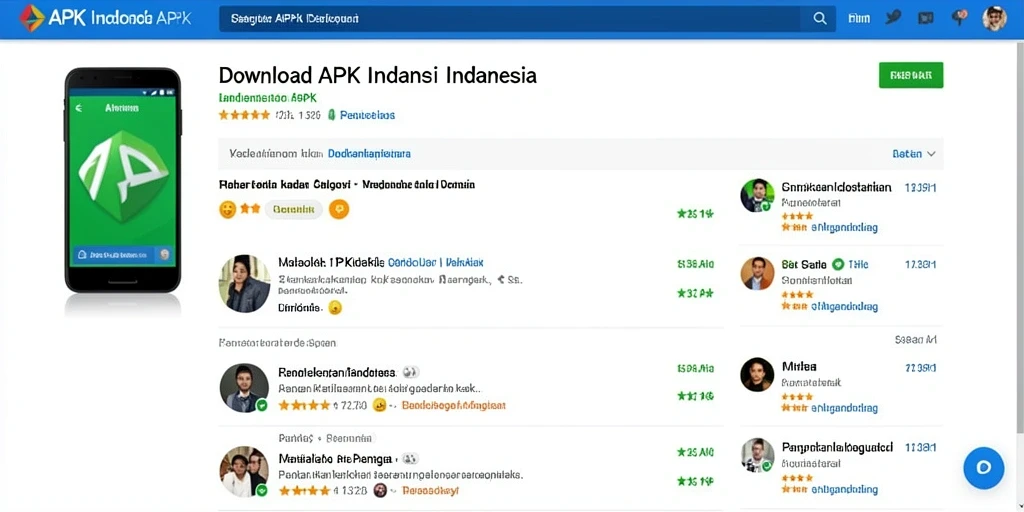1024x512 pixels.
Task: Open the green Landienneitoo A9PK link
Action: [x=268, y=98]
